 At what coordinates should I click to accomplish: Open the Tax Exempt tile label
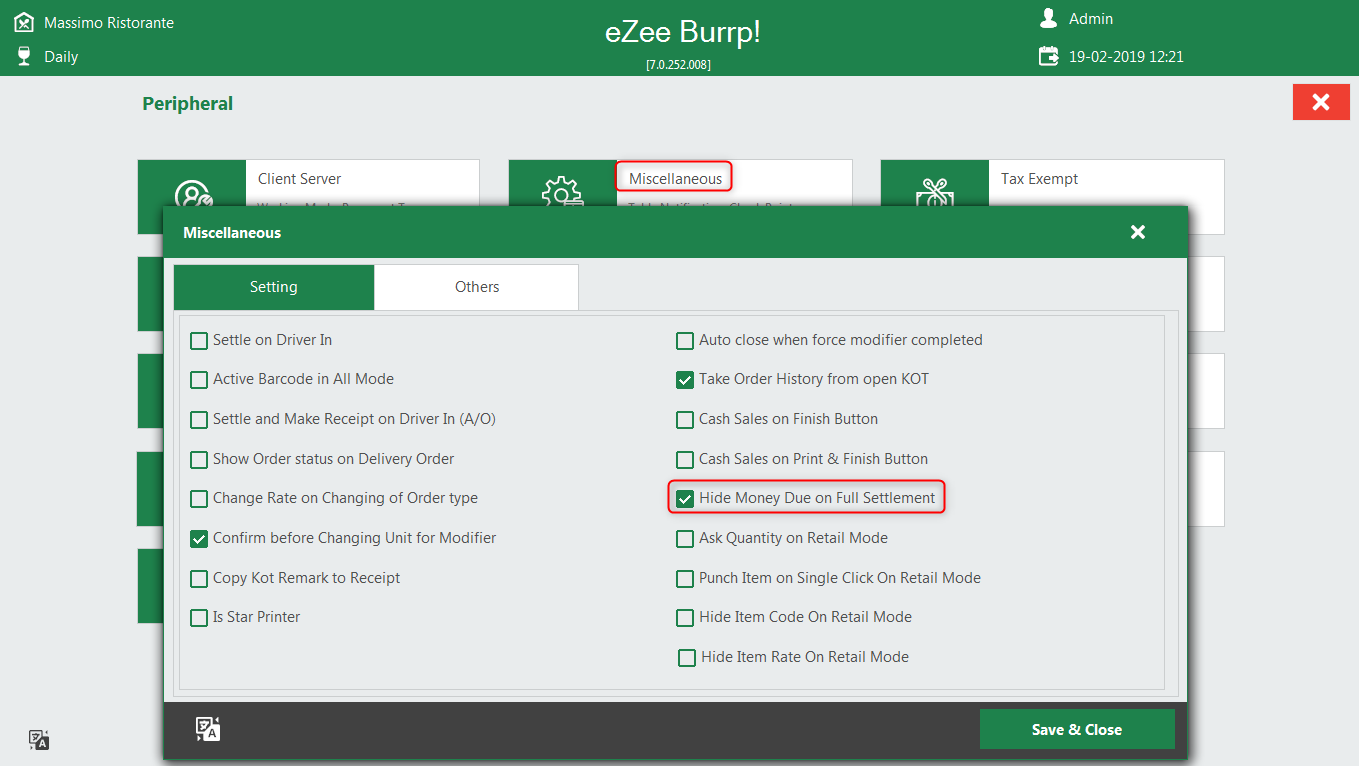pos(1039,179)
